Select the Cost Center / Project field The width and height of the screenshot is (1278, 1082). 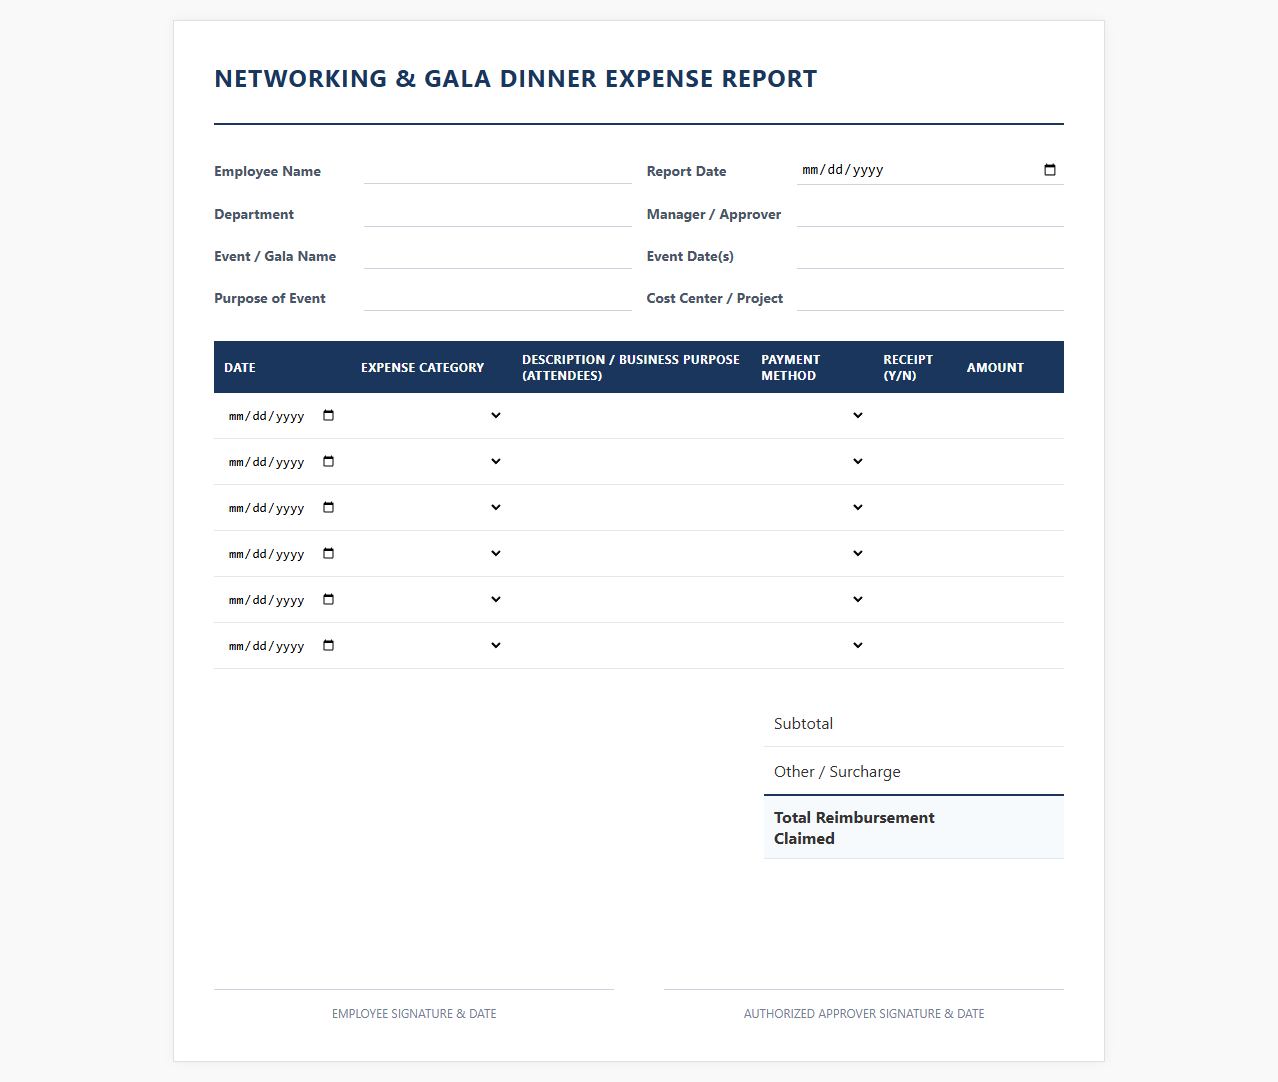[x=930, y=298]
